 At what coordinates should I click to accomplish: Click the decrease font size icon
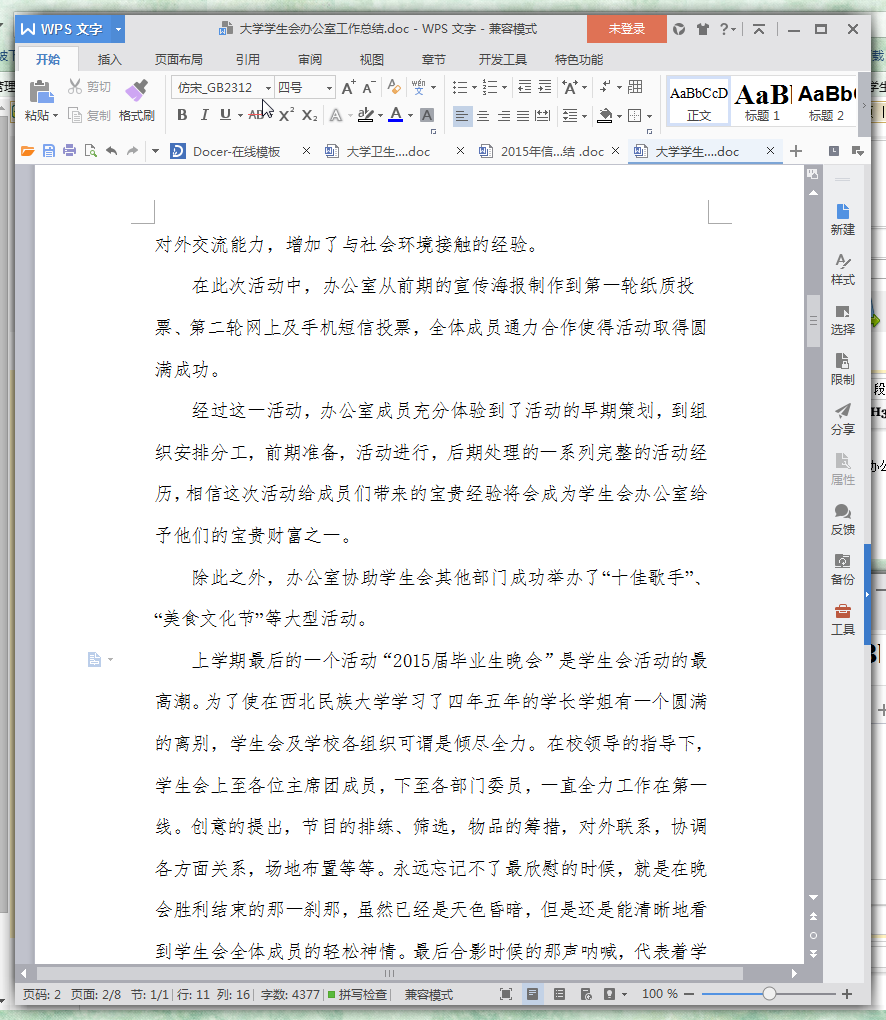[368, 87]
